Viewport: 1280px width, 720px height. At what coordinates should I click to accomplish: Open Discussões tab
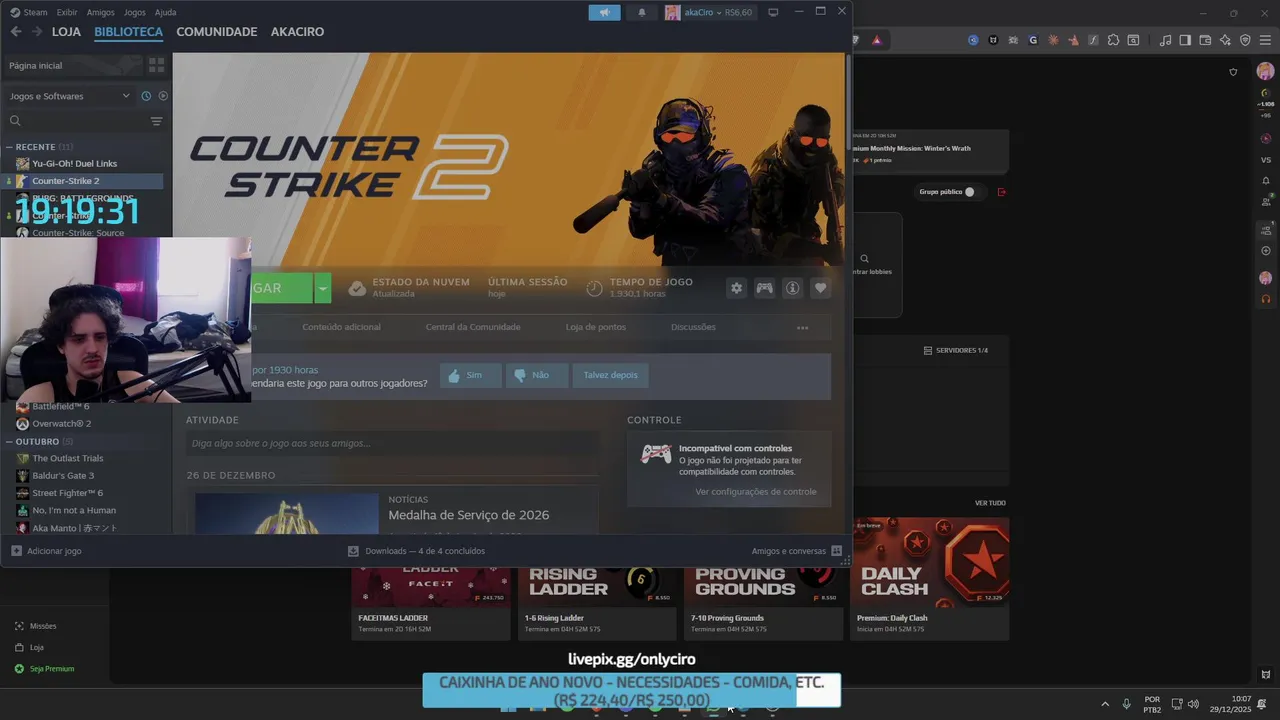pyautogui.click(x=693, y=327)
